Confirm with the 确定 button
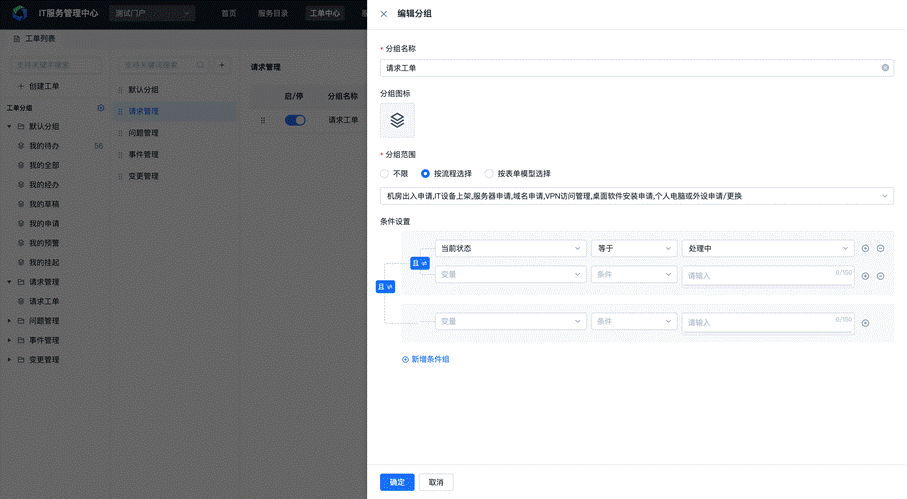 pyautogui.click(x=397, y=482)
